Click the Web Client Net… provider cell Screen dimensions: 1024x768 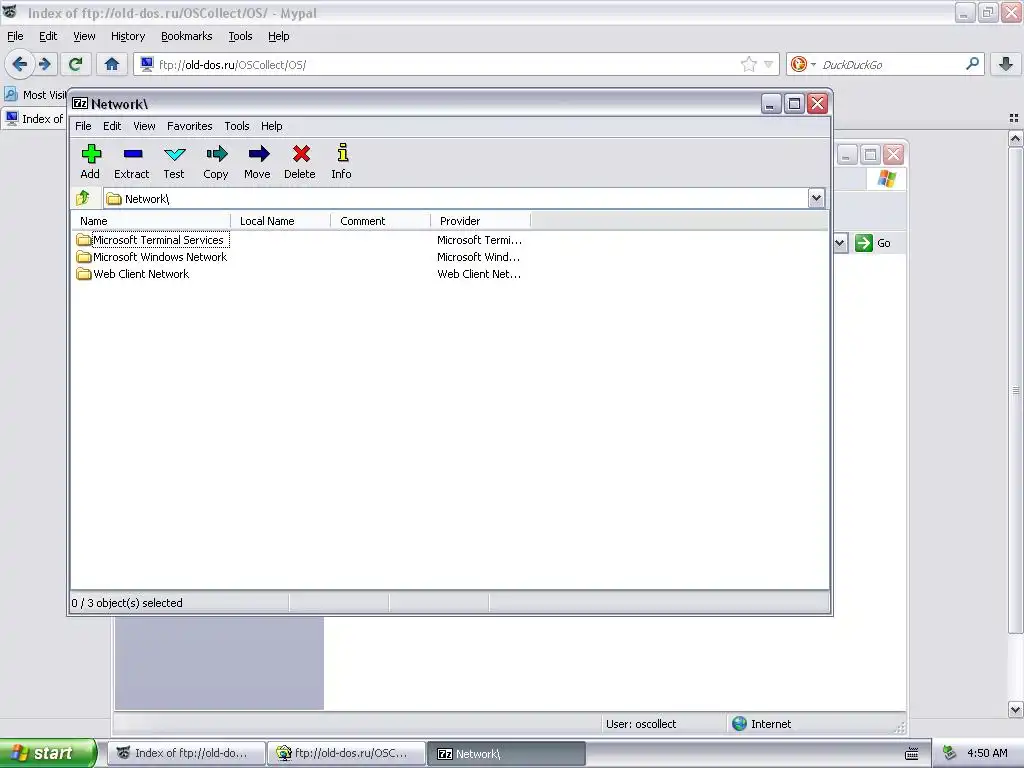pyautogui.click(x=479, y=274)
